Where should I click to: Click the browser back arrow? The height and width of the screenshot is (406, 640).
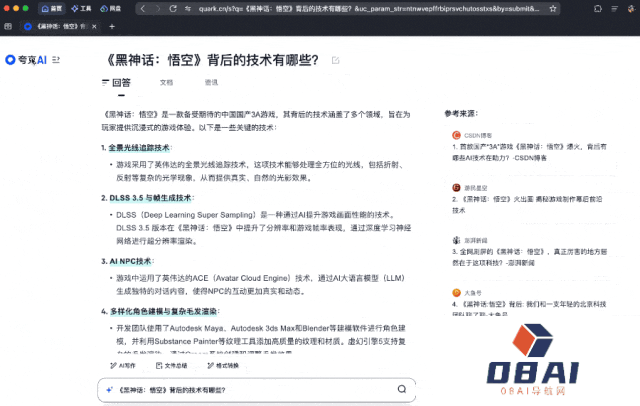point(144,8)
